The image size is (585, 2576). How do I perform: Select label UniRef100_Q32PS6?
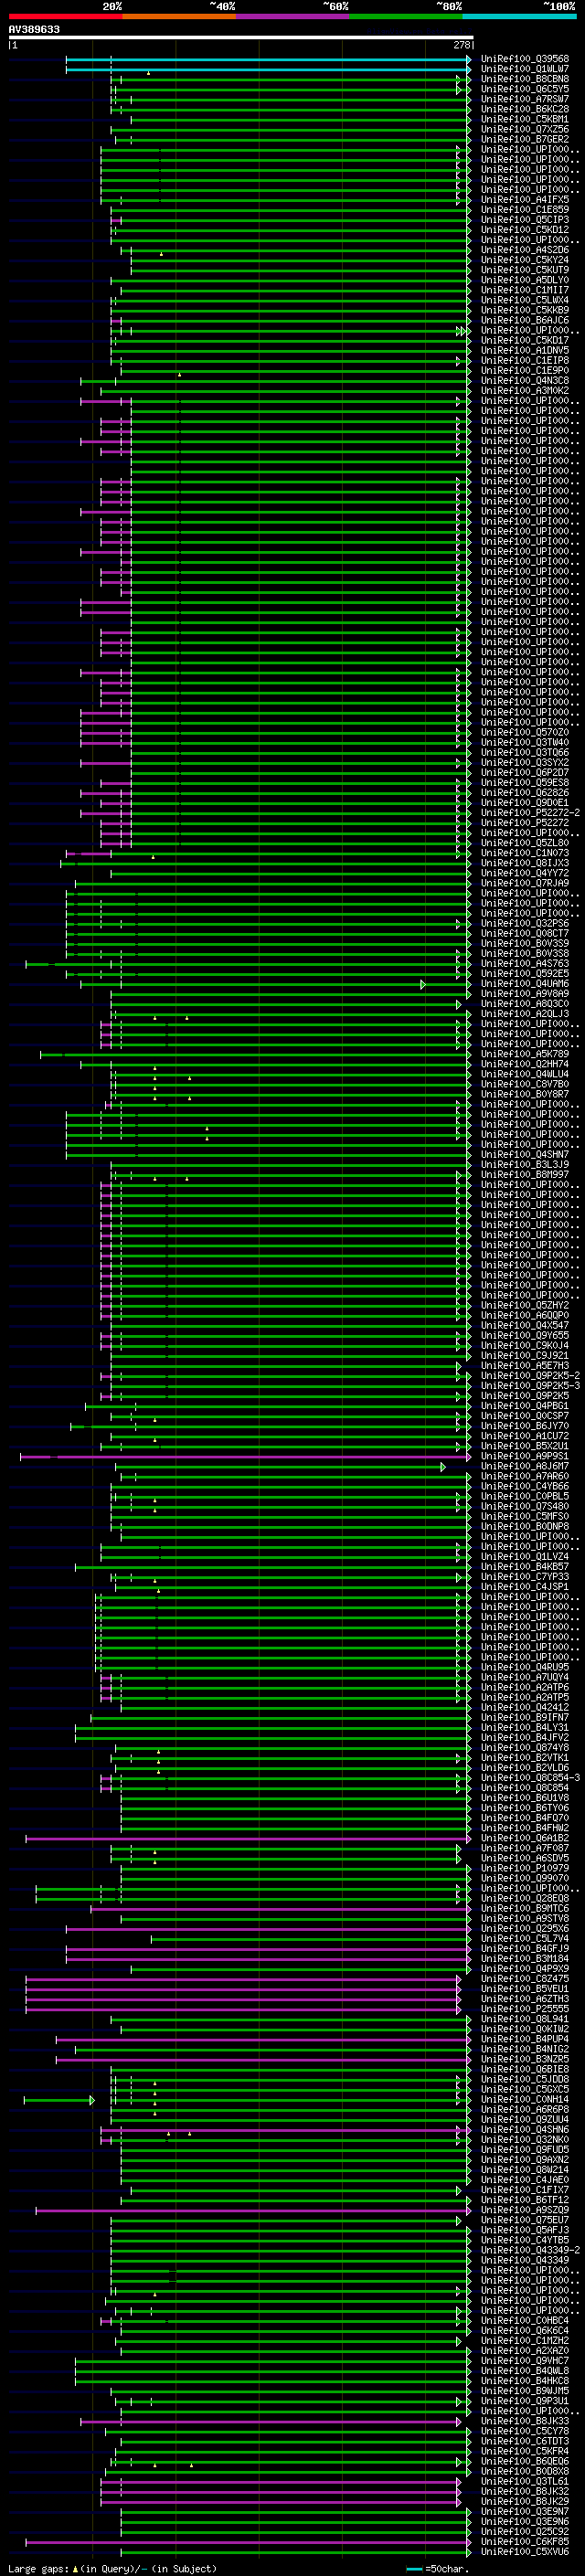tap(525, 923)
